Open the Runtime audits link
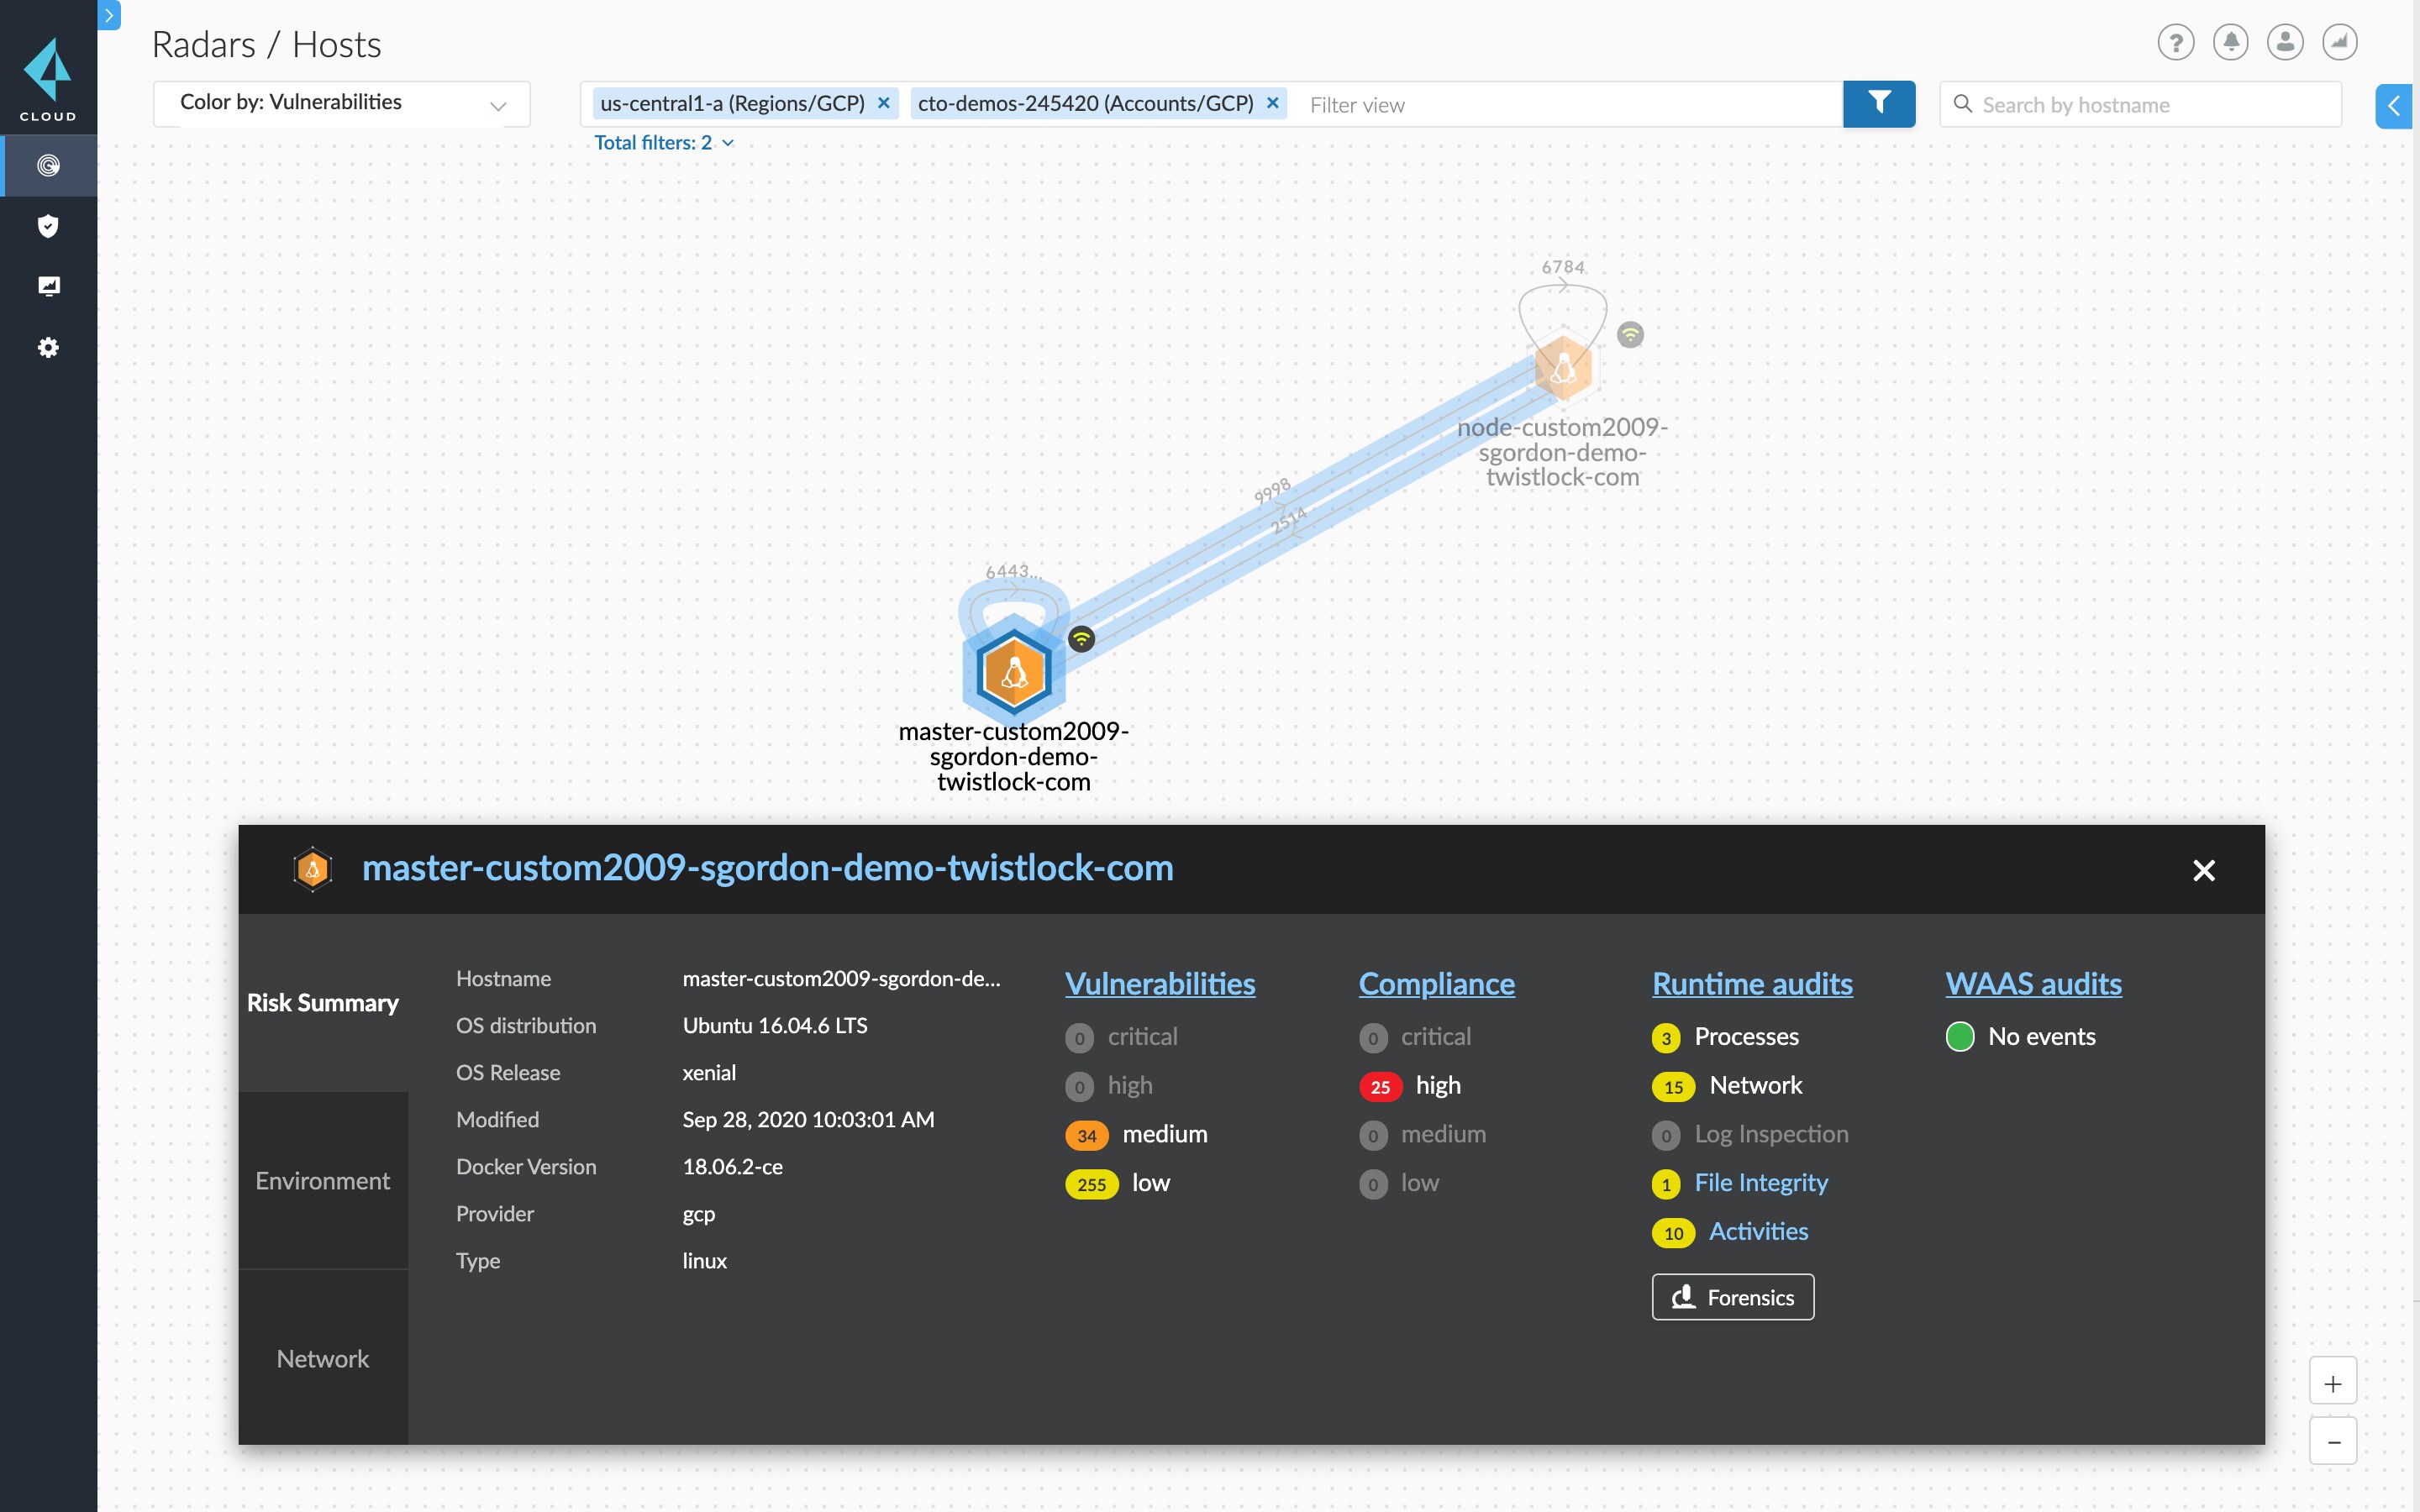Viewport: 2420px width, 1512px height. pos(1752,983)
